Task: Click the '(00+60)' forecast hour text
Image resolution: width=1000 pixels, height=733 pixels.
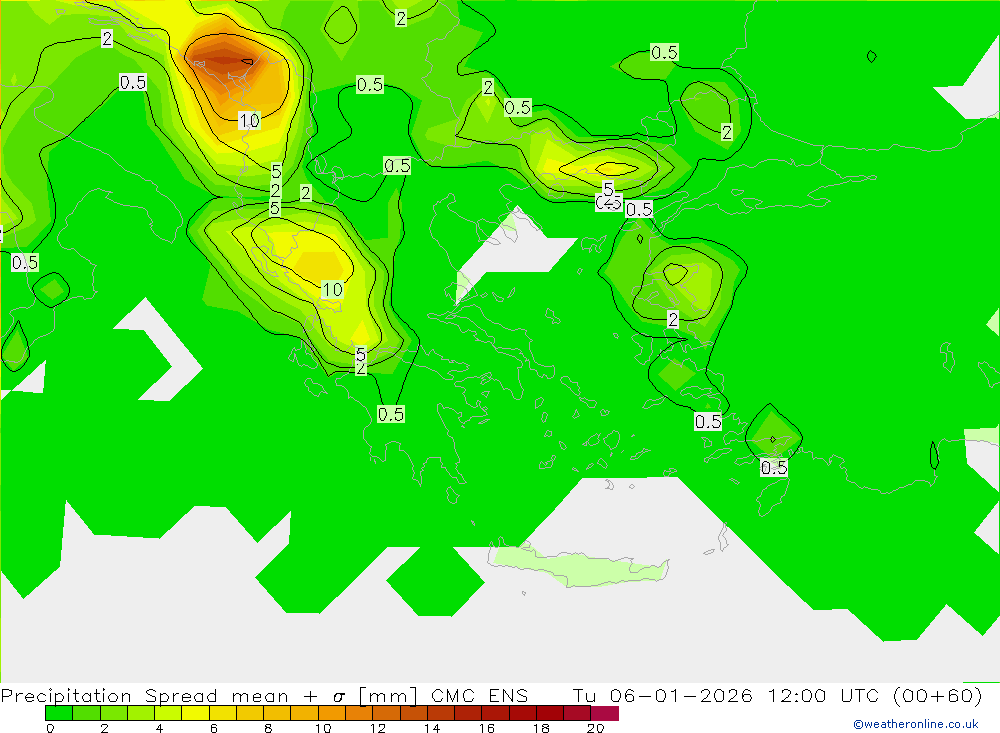Action: click(937, 695)
